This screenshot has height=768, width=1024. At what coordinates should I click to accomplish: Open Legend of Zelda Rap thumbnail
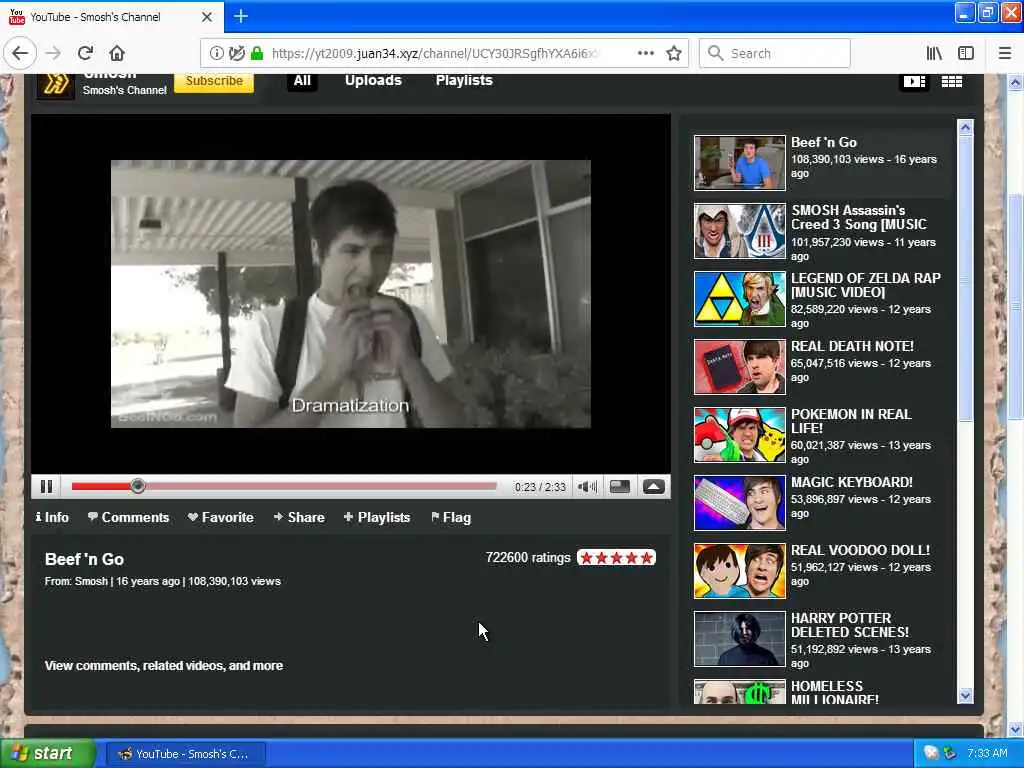coord(739,298)
